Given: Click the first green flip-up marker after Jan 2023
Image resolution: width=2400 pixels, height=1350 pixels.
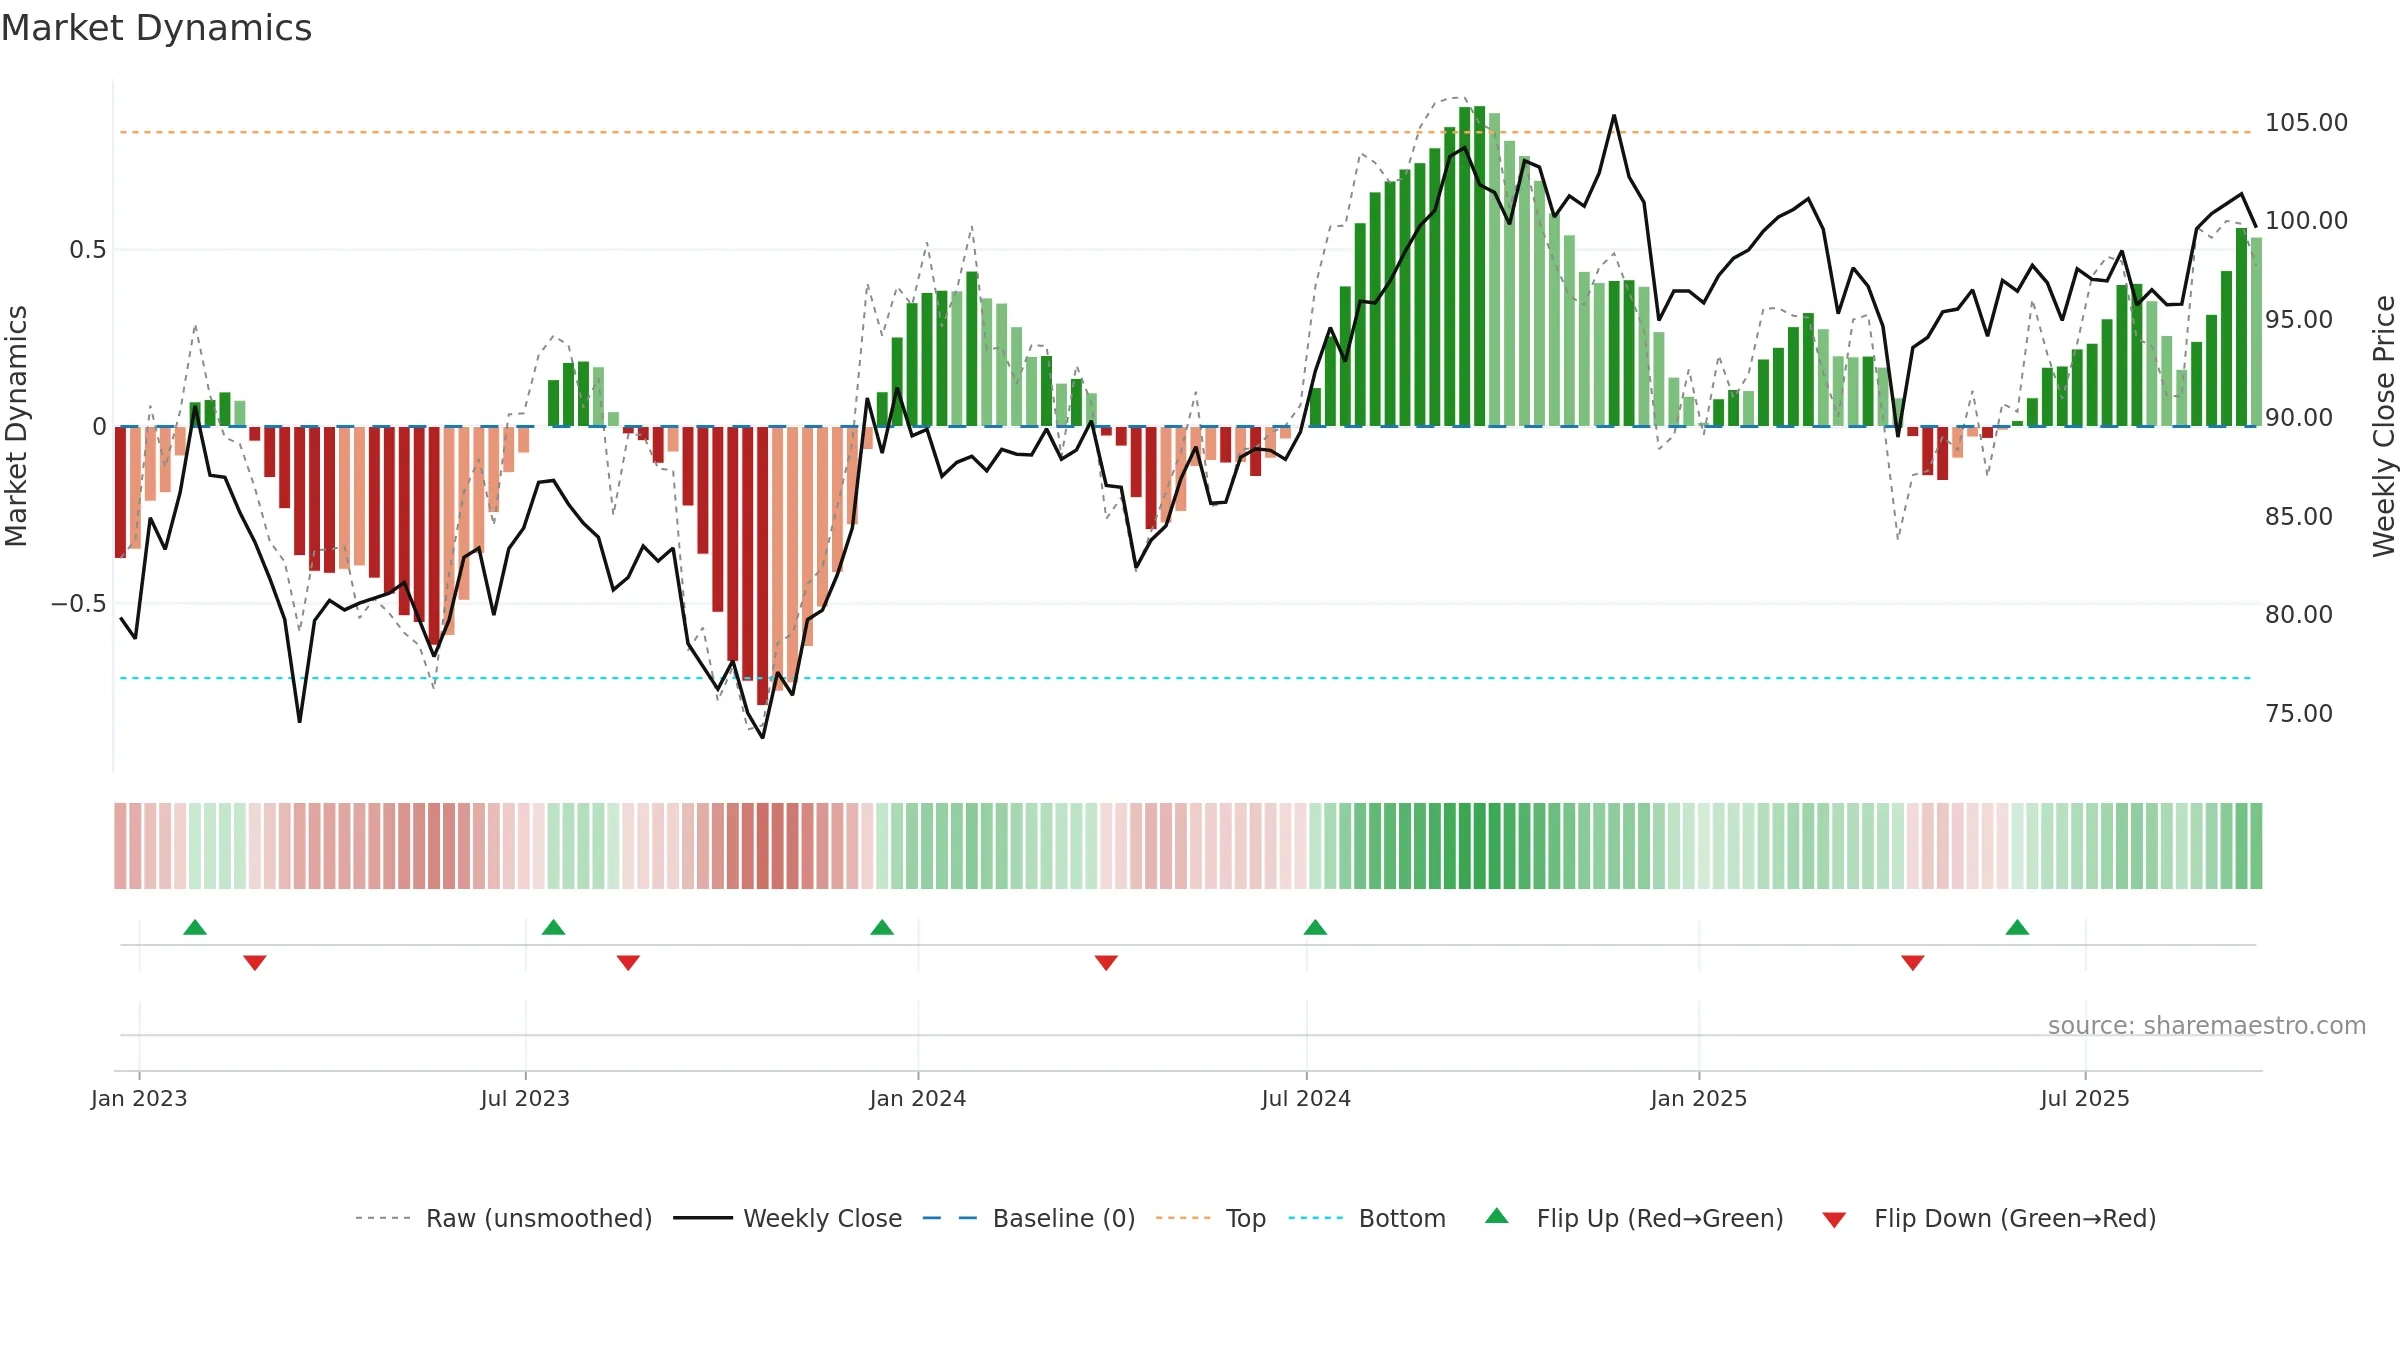Looking at the screenshot, I should [x=195, y=927].
